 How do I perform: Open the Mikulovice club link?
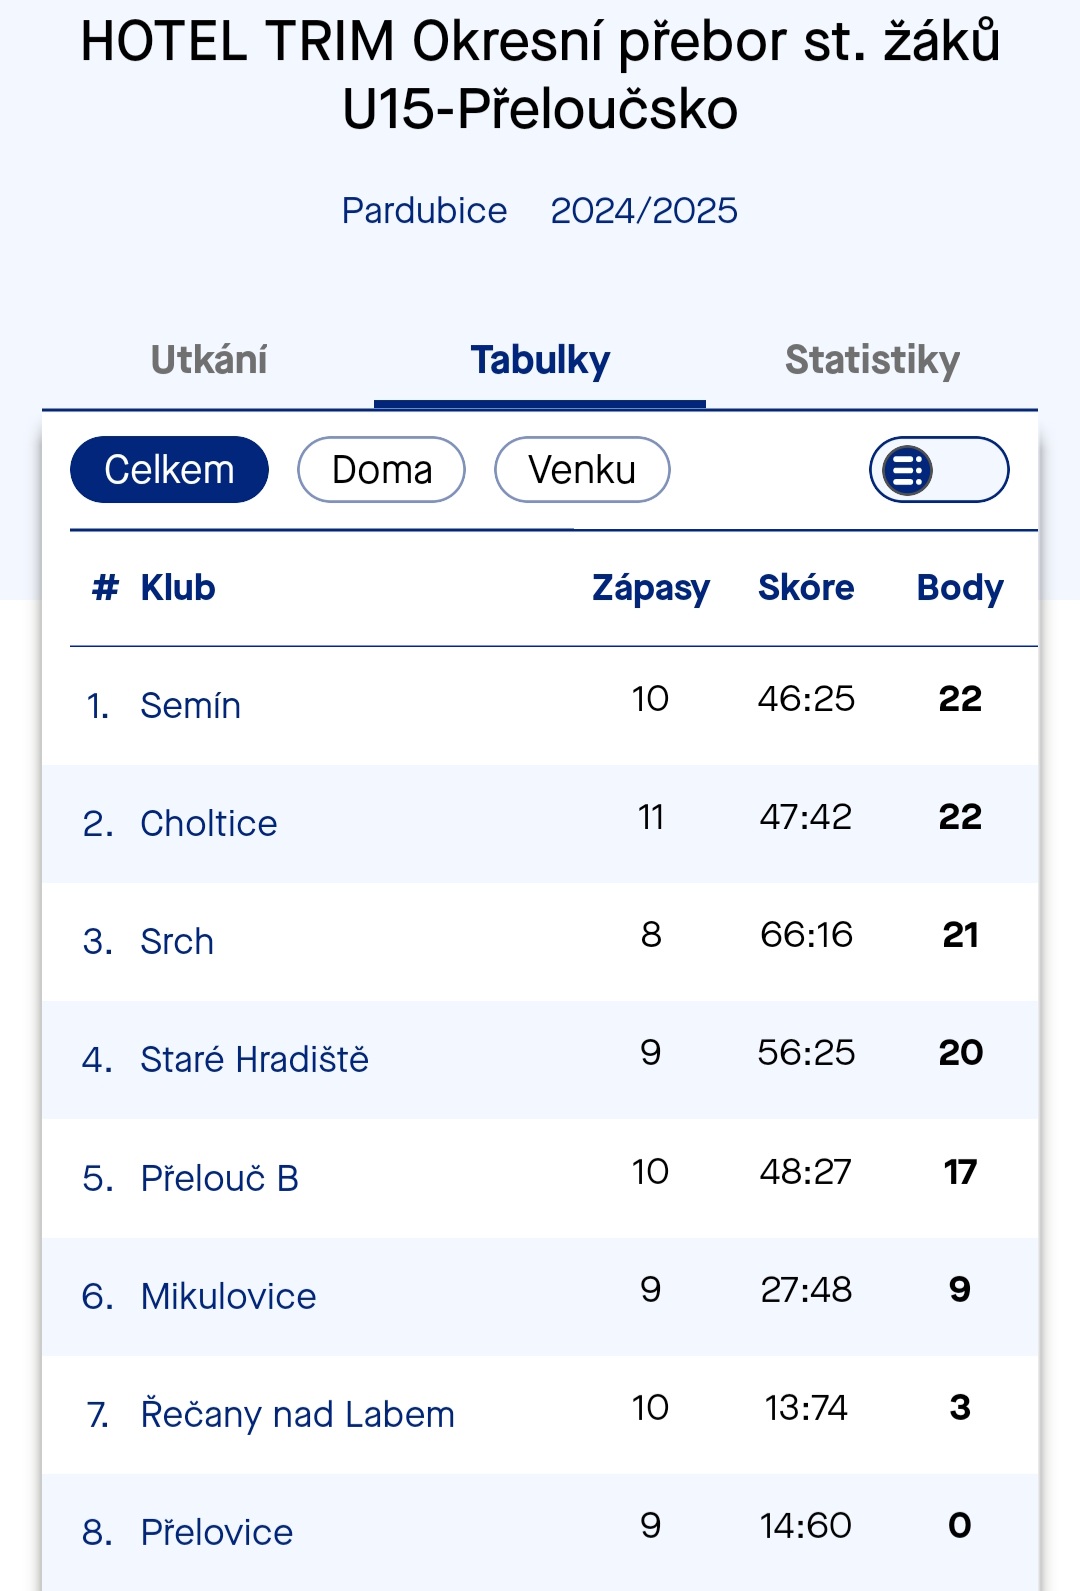point(228,1296)
